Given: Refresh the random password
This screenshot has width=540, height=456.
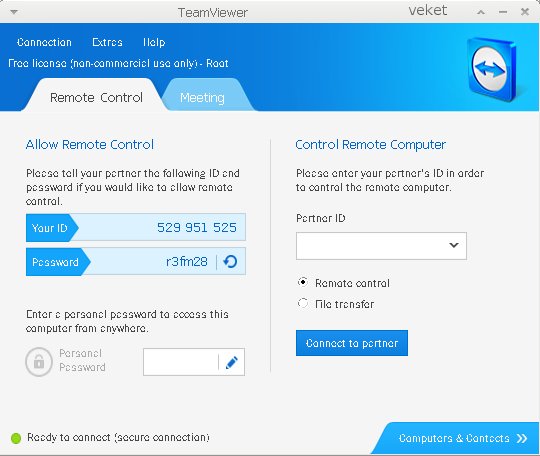Looking at the screenshot, I should click(x=230, y=262).
